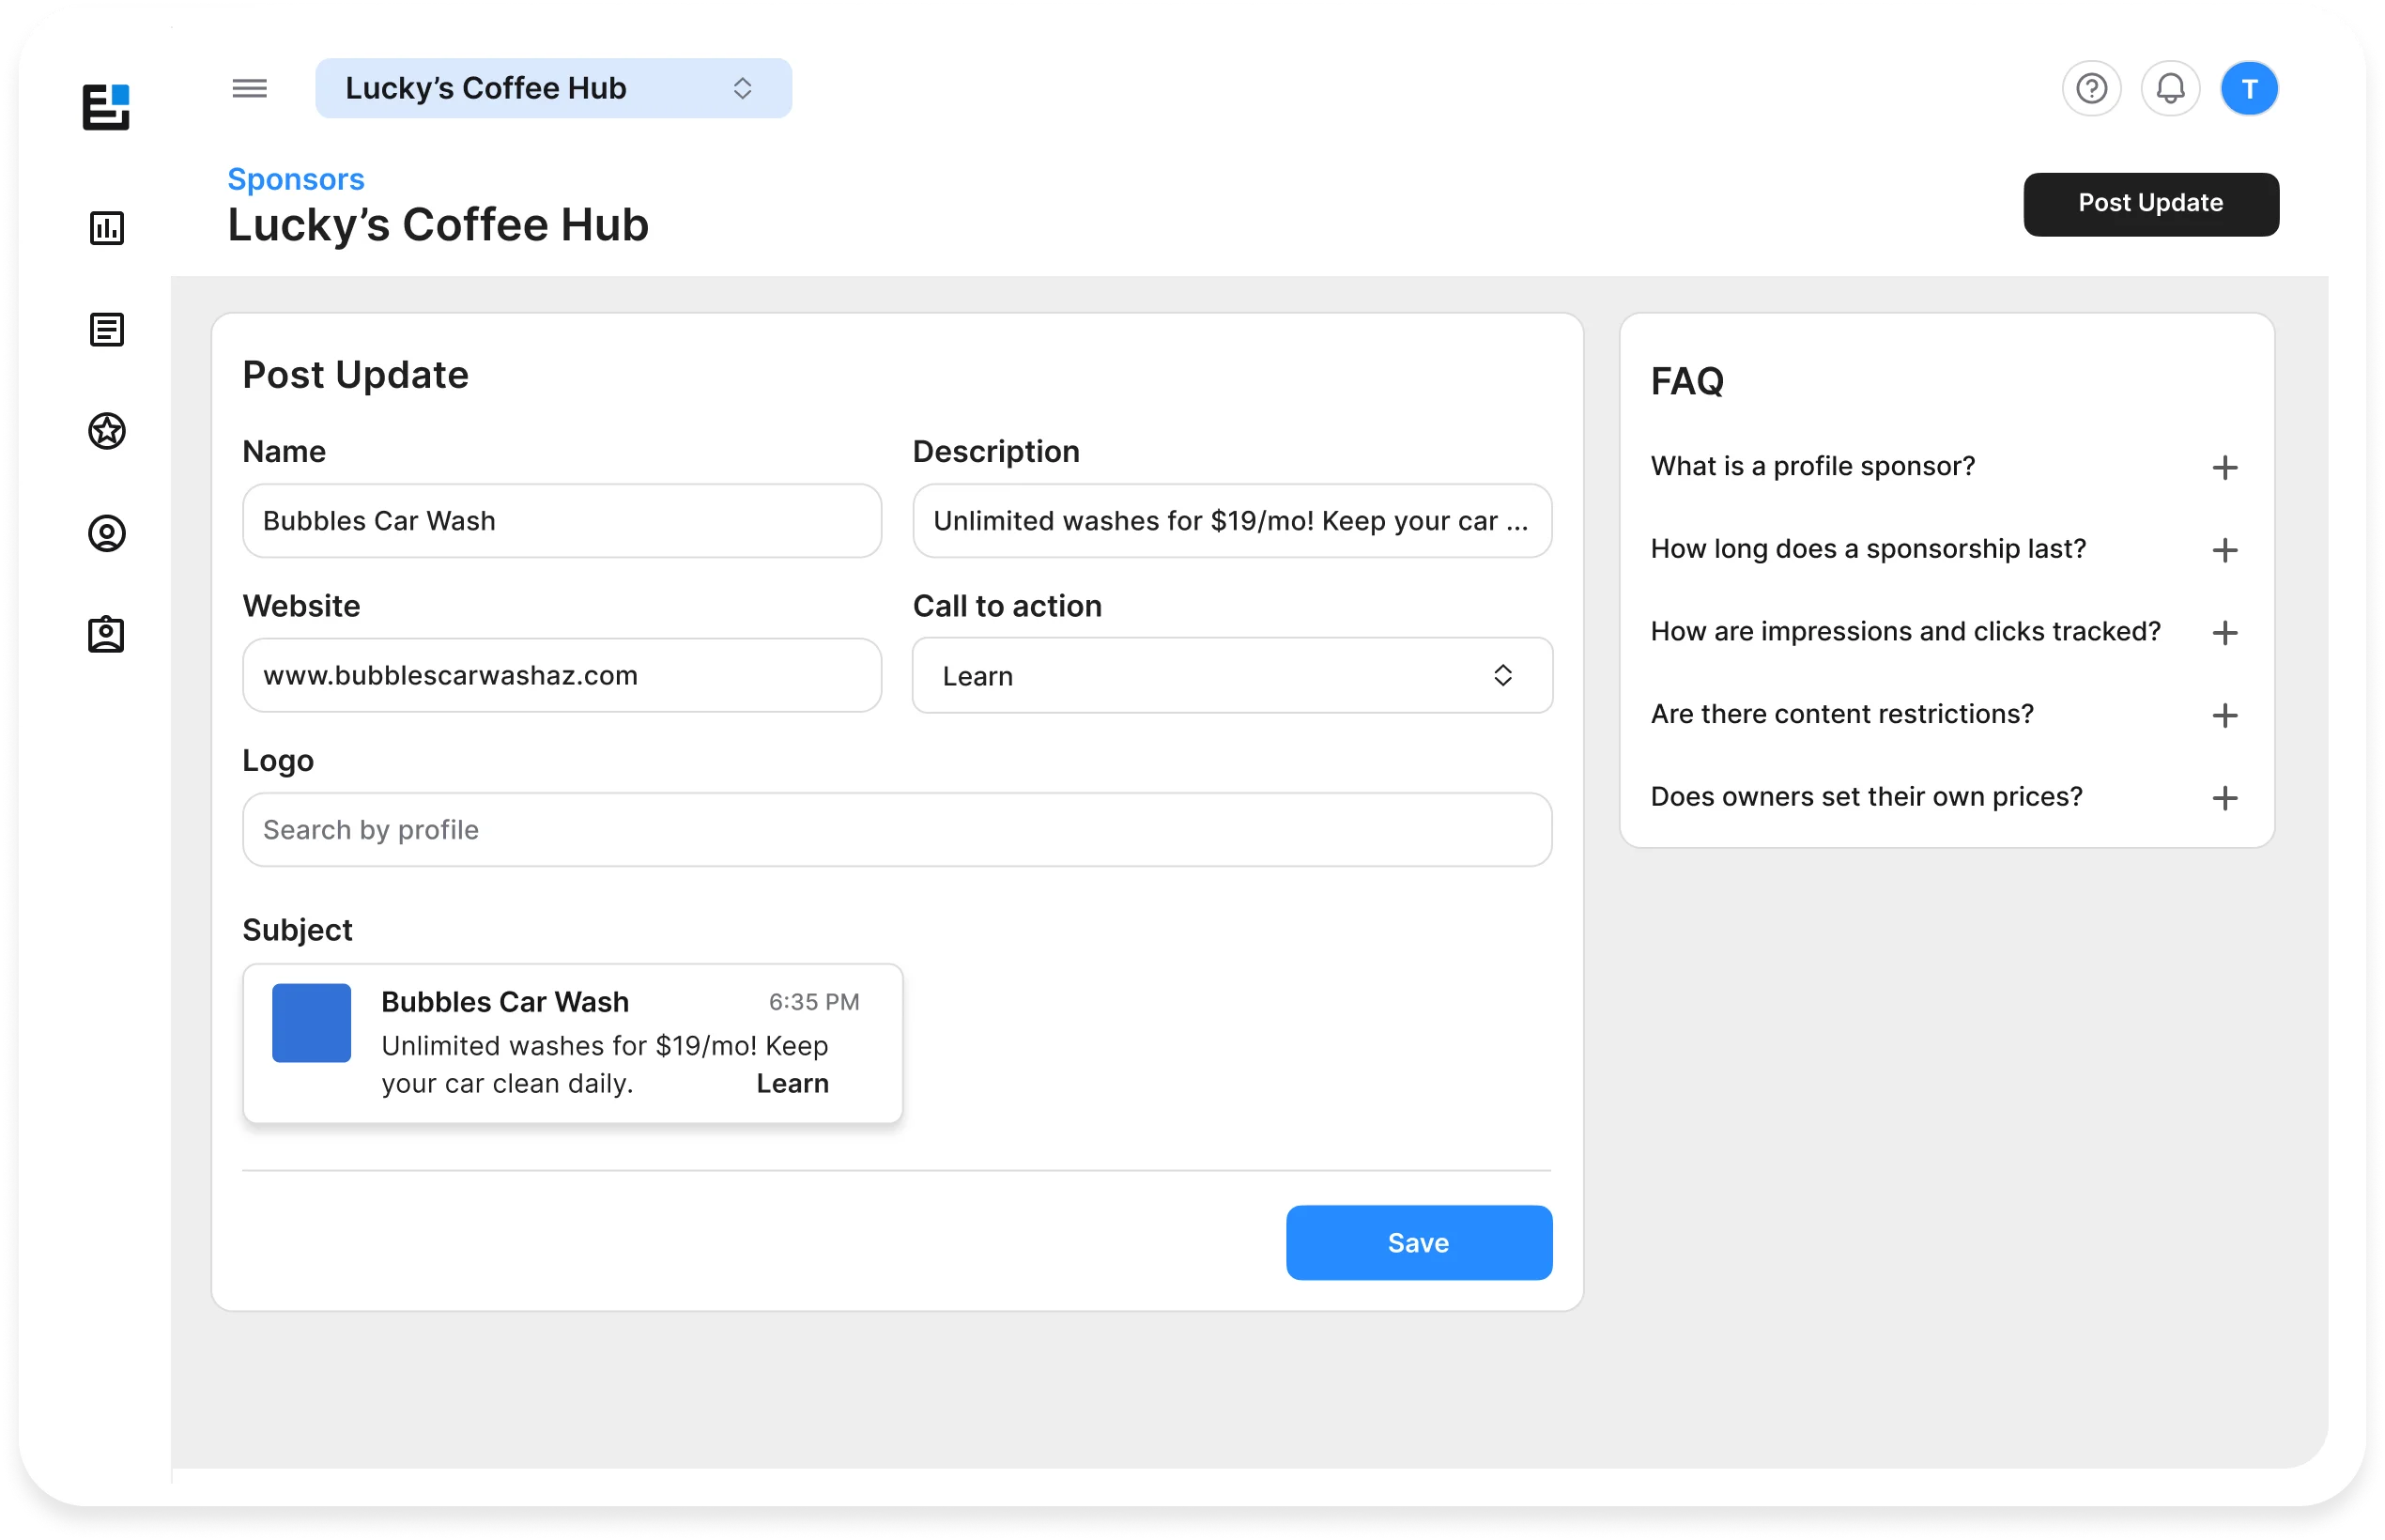Click the Website input field
Viewport: 2385px width, 1540px height.
tap(562, 676)
